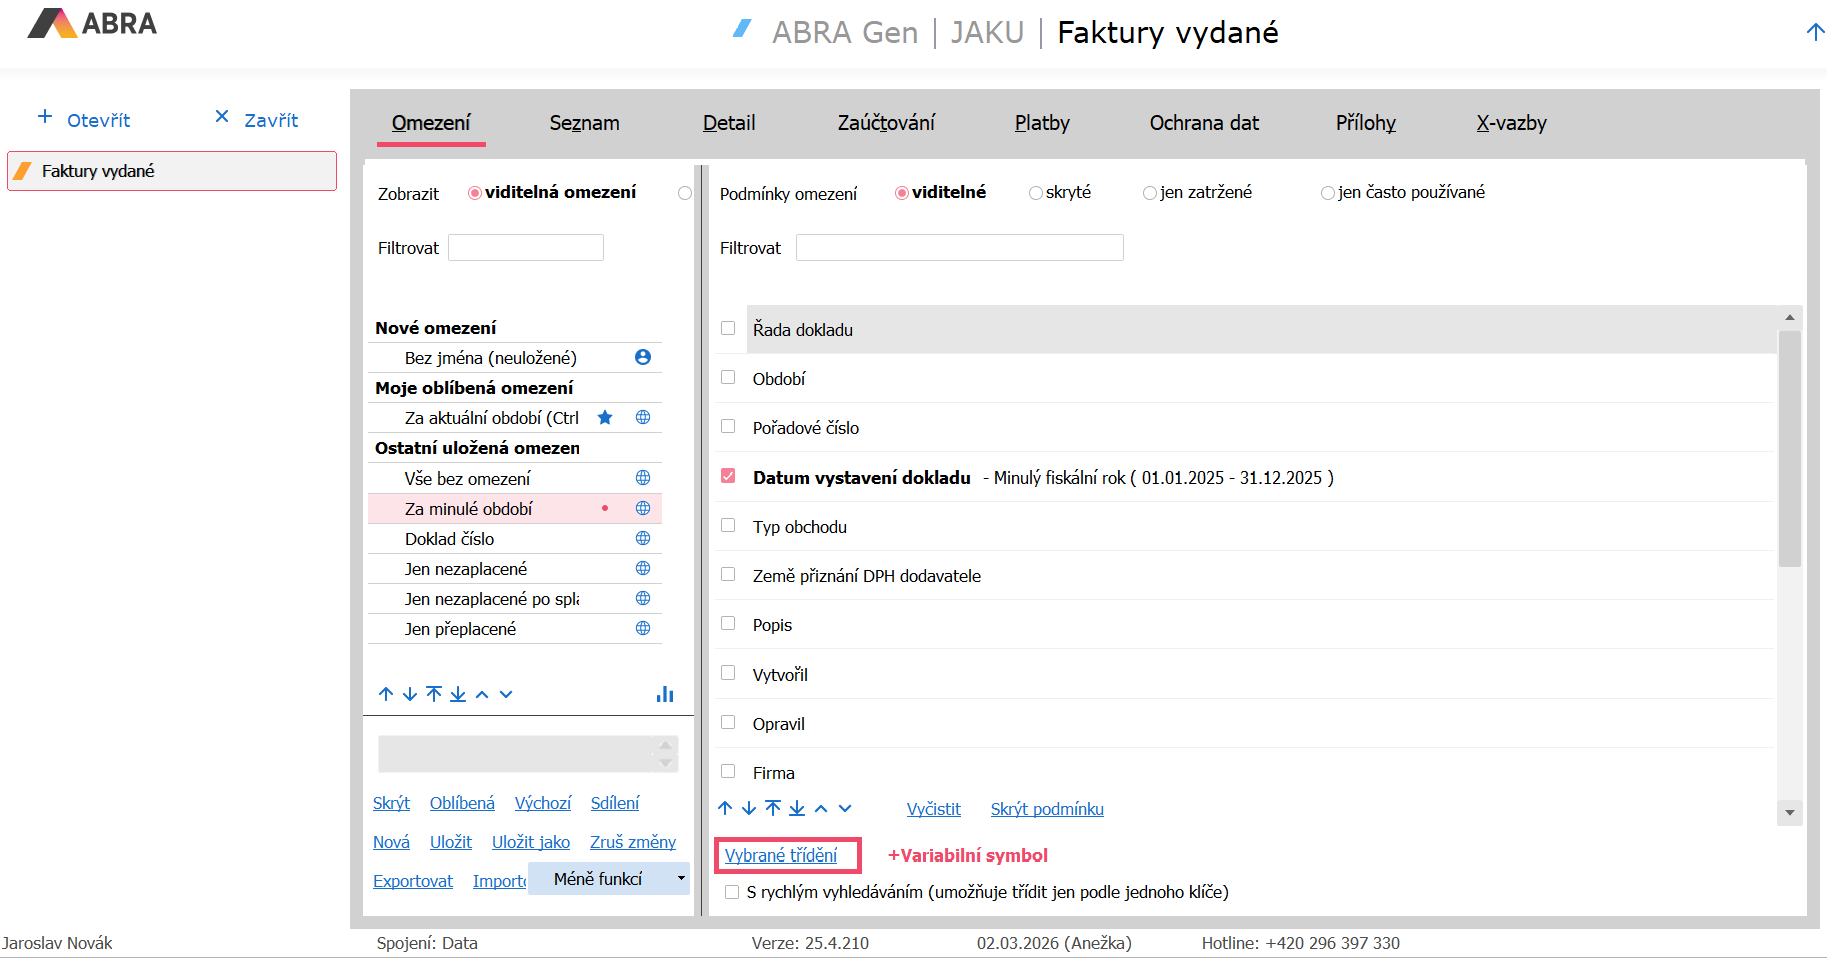Click the ABRA logo in the top-left
1827x958 pixels.
coord(92,23)
